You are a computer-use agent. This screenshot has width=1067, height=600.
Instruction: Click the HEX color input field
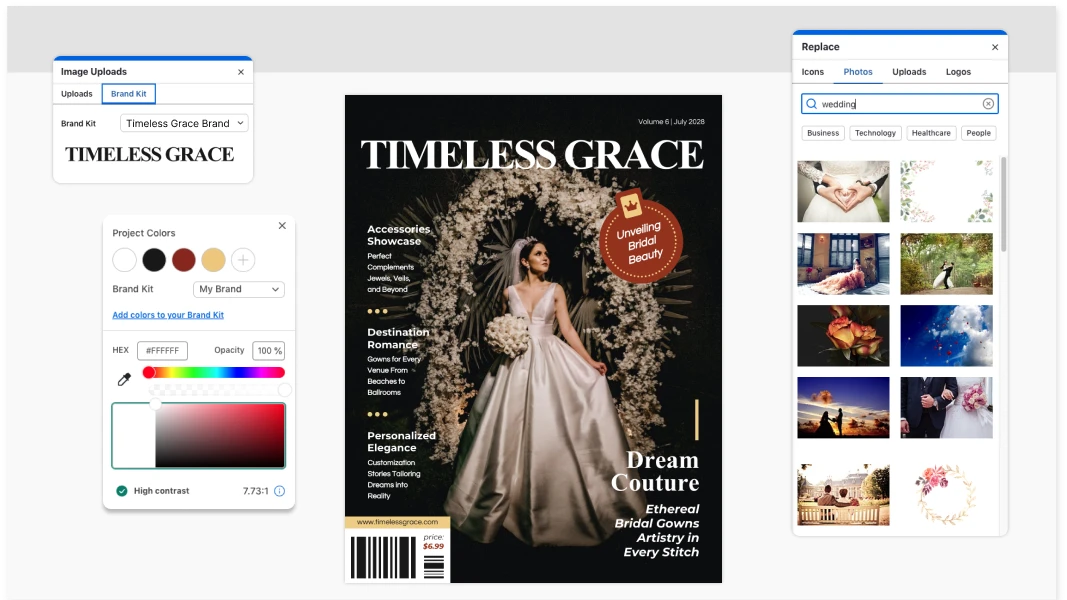click(x=163, y=350)
